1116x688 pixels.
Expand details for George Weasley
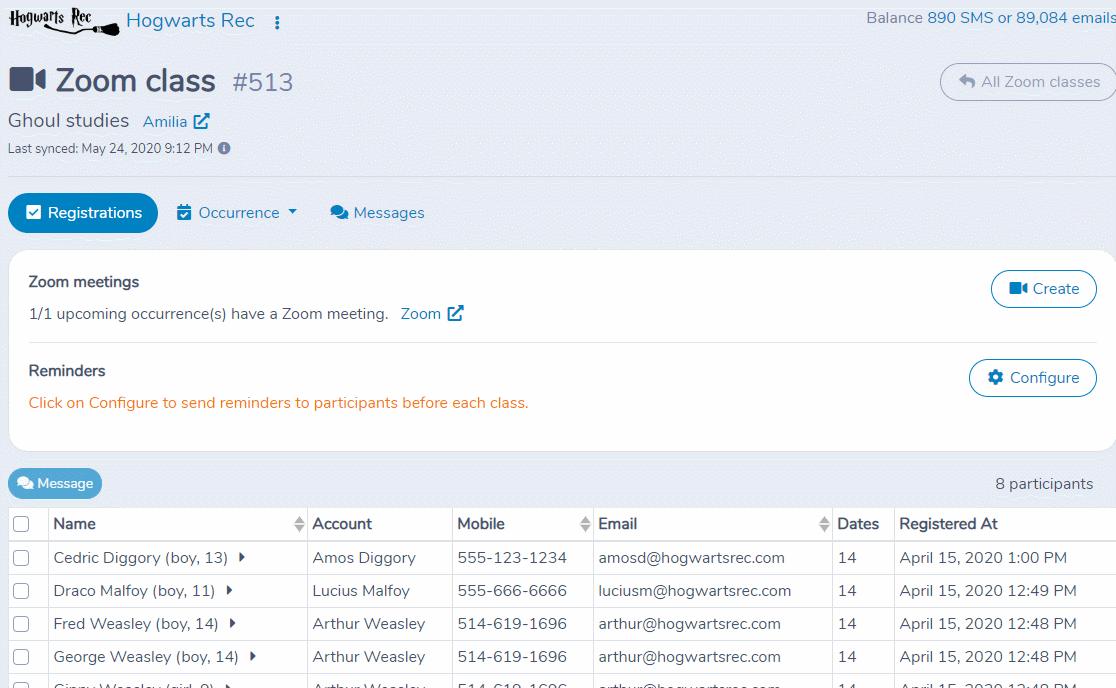pyautogui.click(x=253, y=656)
